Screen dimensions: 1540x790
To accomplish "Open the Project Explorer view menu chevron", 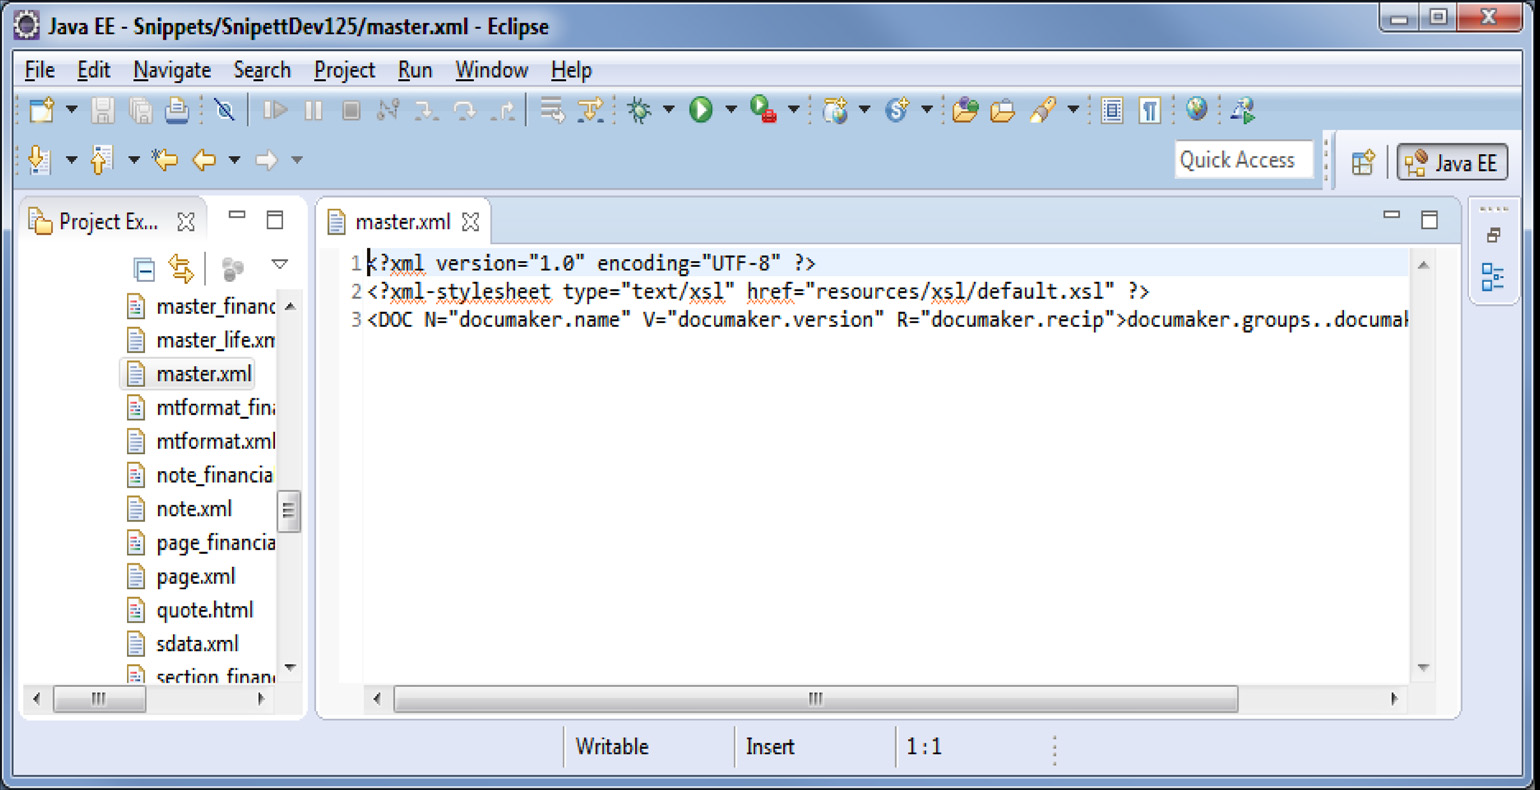I will pyautogui.click(x=280, y=263).
